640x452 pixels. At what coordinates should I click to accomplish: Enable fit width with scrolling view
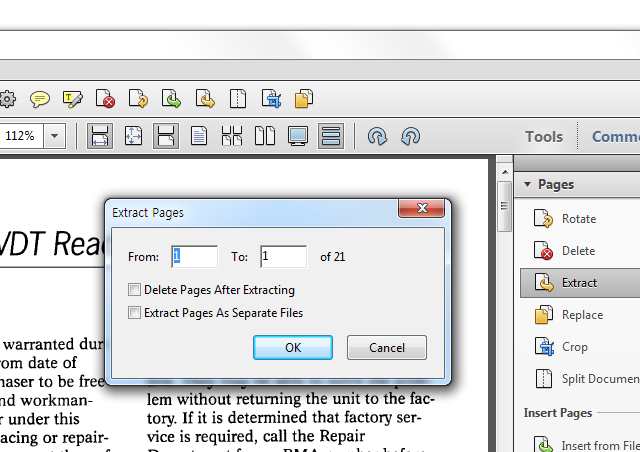100,136
